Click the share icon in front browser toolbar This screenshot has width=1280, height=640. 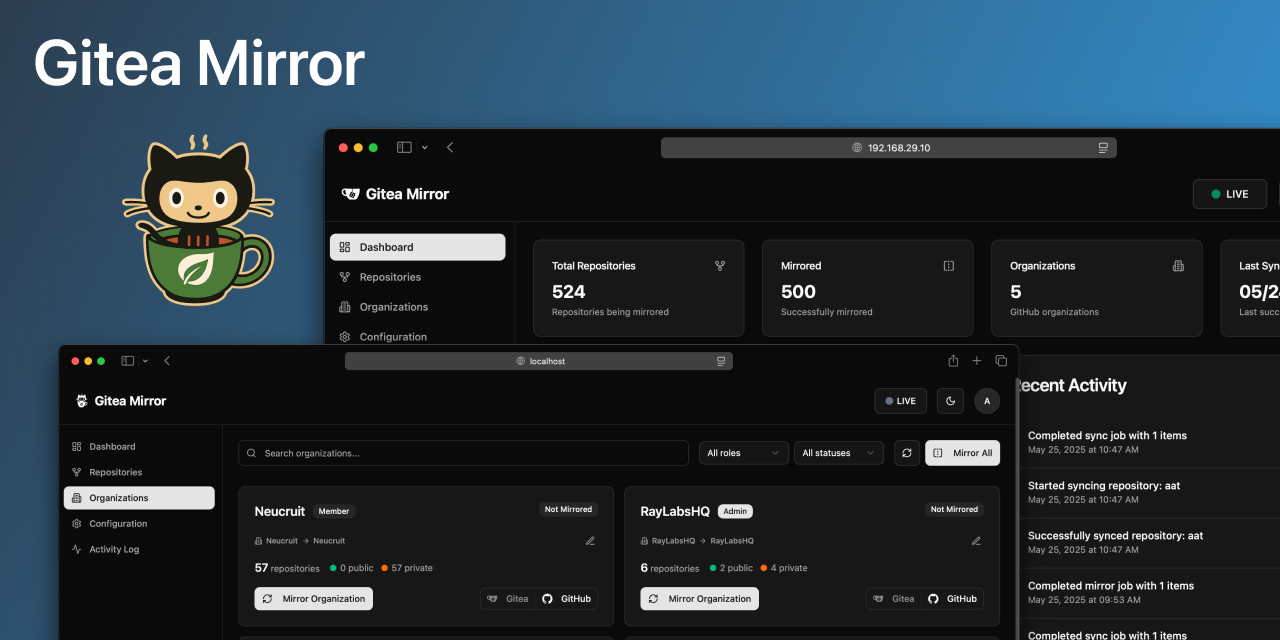tap(953, 361)
